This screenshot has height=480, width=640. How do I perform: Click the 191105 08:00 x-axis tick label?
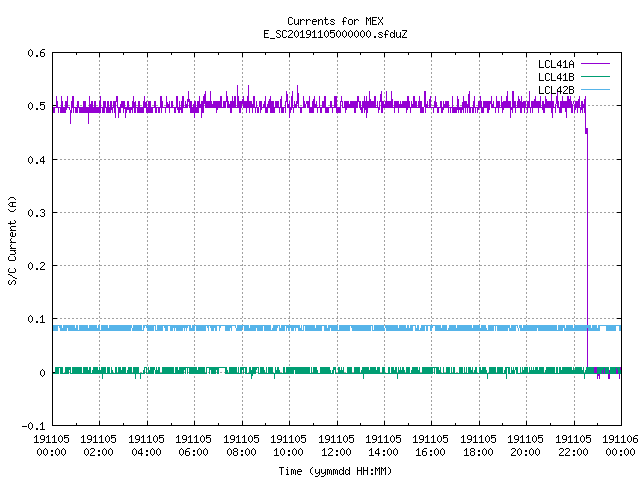point(241,446)
